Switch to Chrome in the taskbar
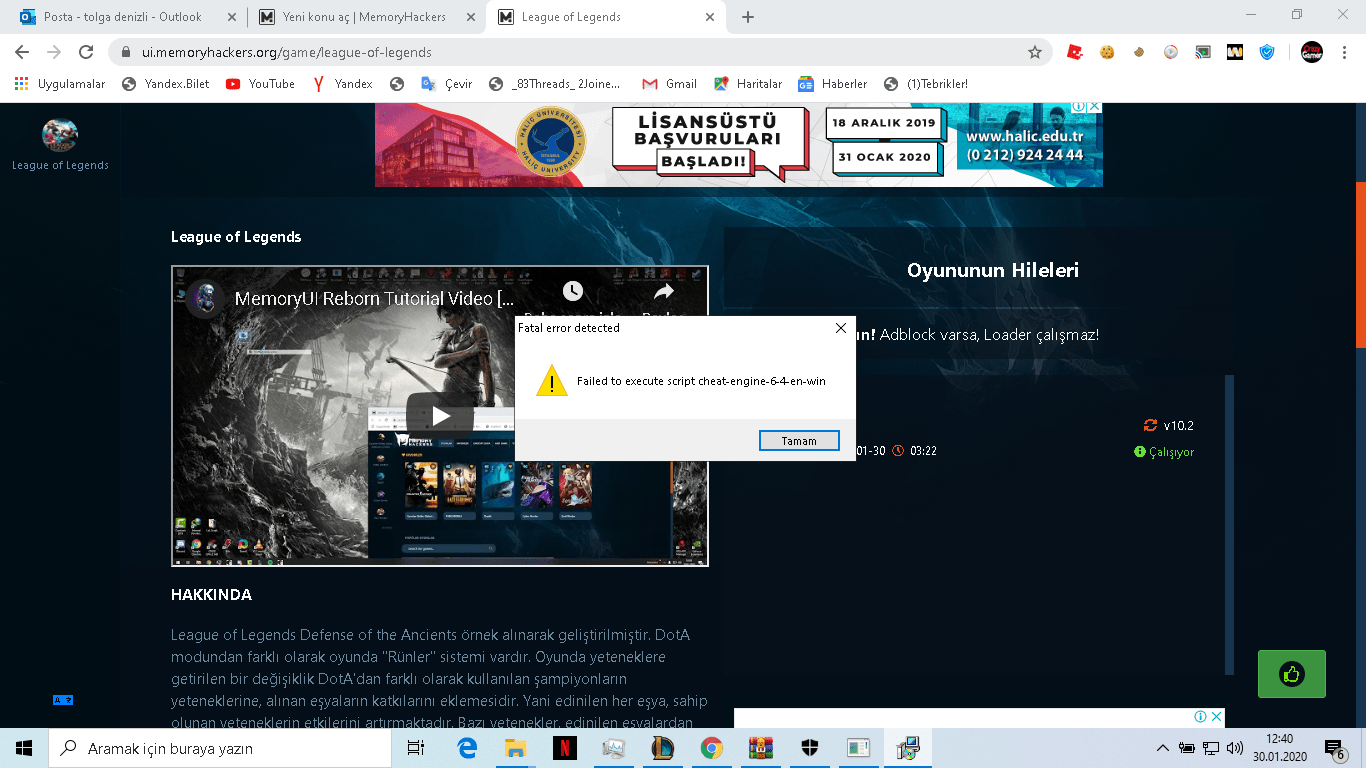Image resolution: width=1366 pixels, height=768 pixels. [711, 748]
